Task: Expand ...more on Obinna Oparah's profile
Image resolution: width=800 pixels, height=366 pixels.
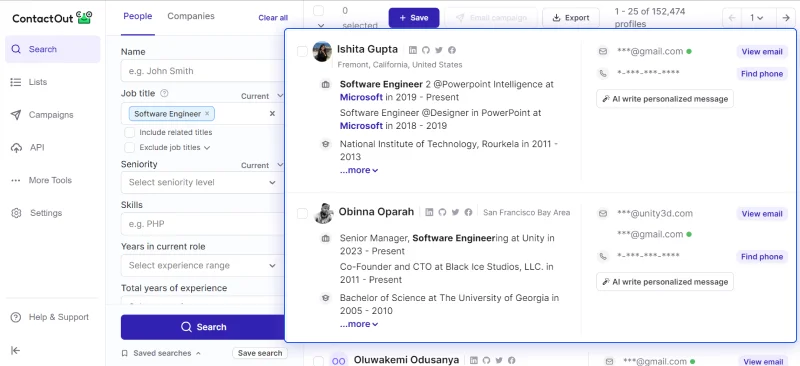Action: tap(359, 324)
